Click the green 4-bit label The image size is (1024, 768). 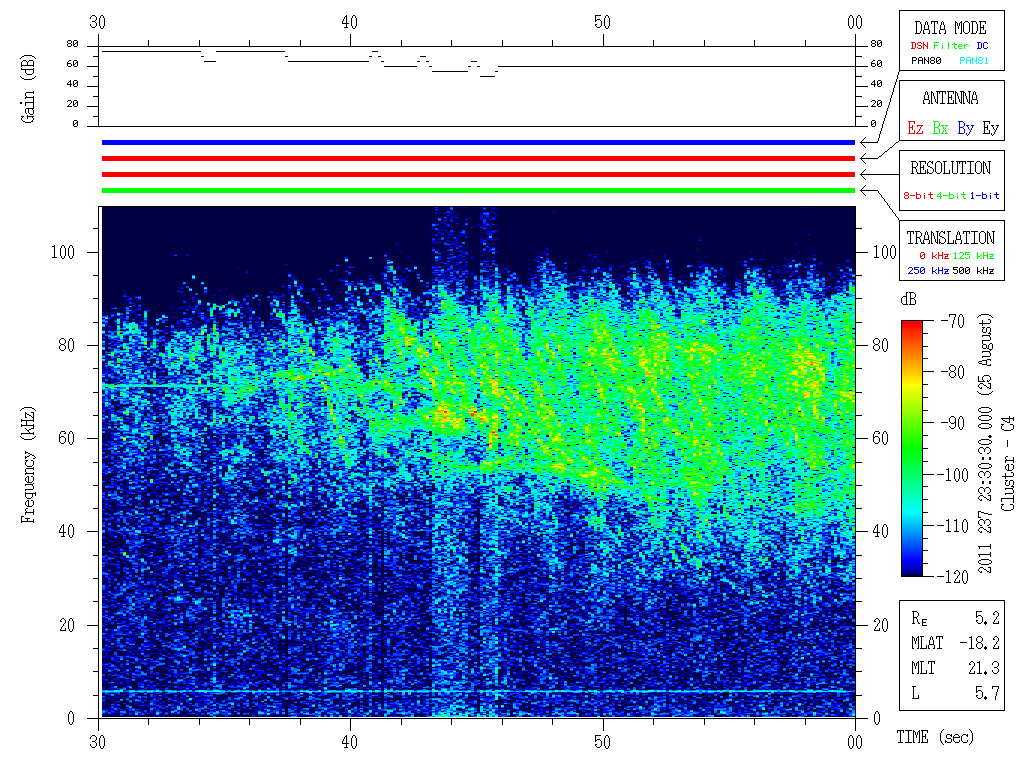951,195
